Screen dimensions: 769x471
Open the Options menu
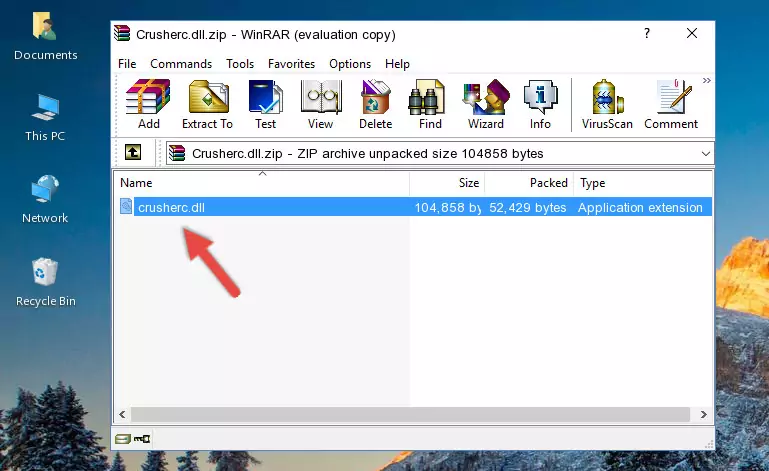coord(350,64)
